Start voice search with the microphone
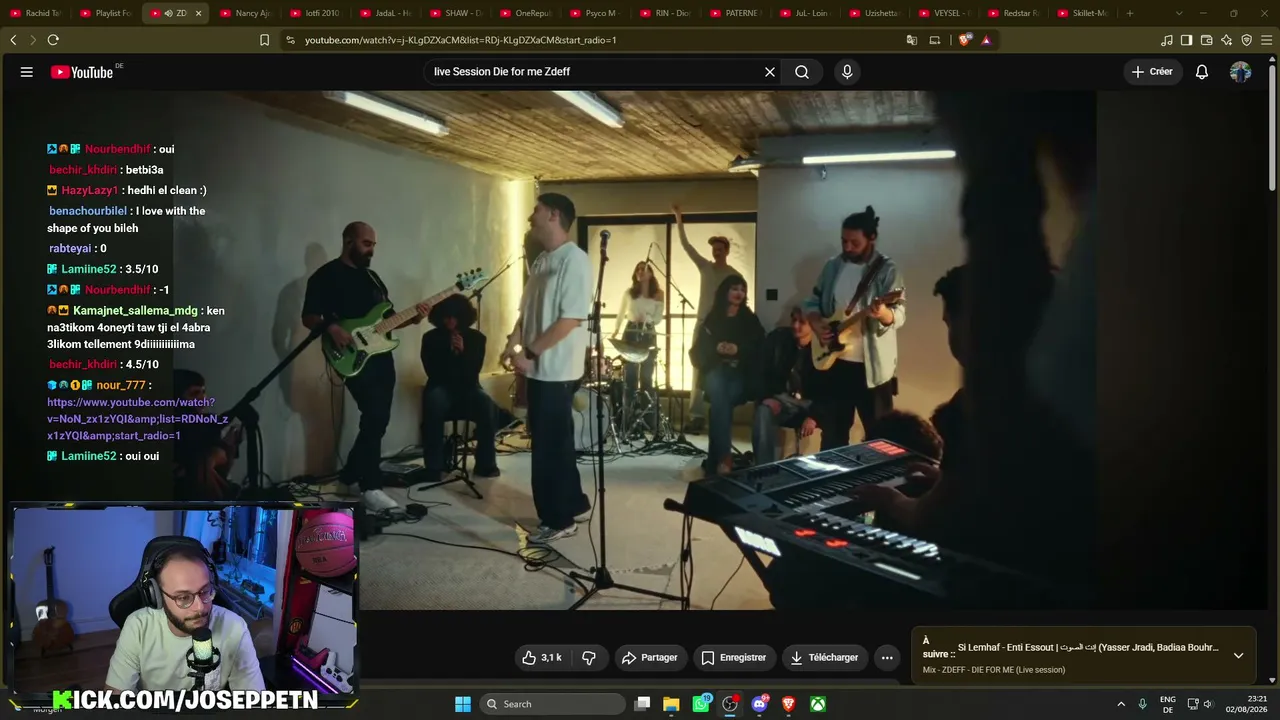 pos(847,72)
